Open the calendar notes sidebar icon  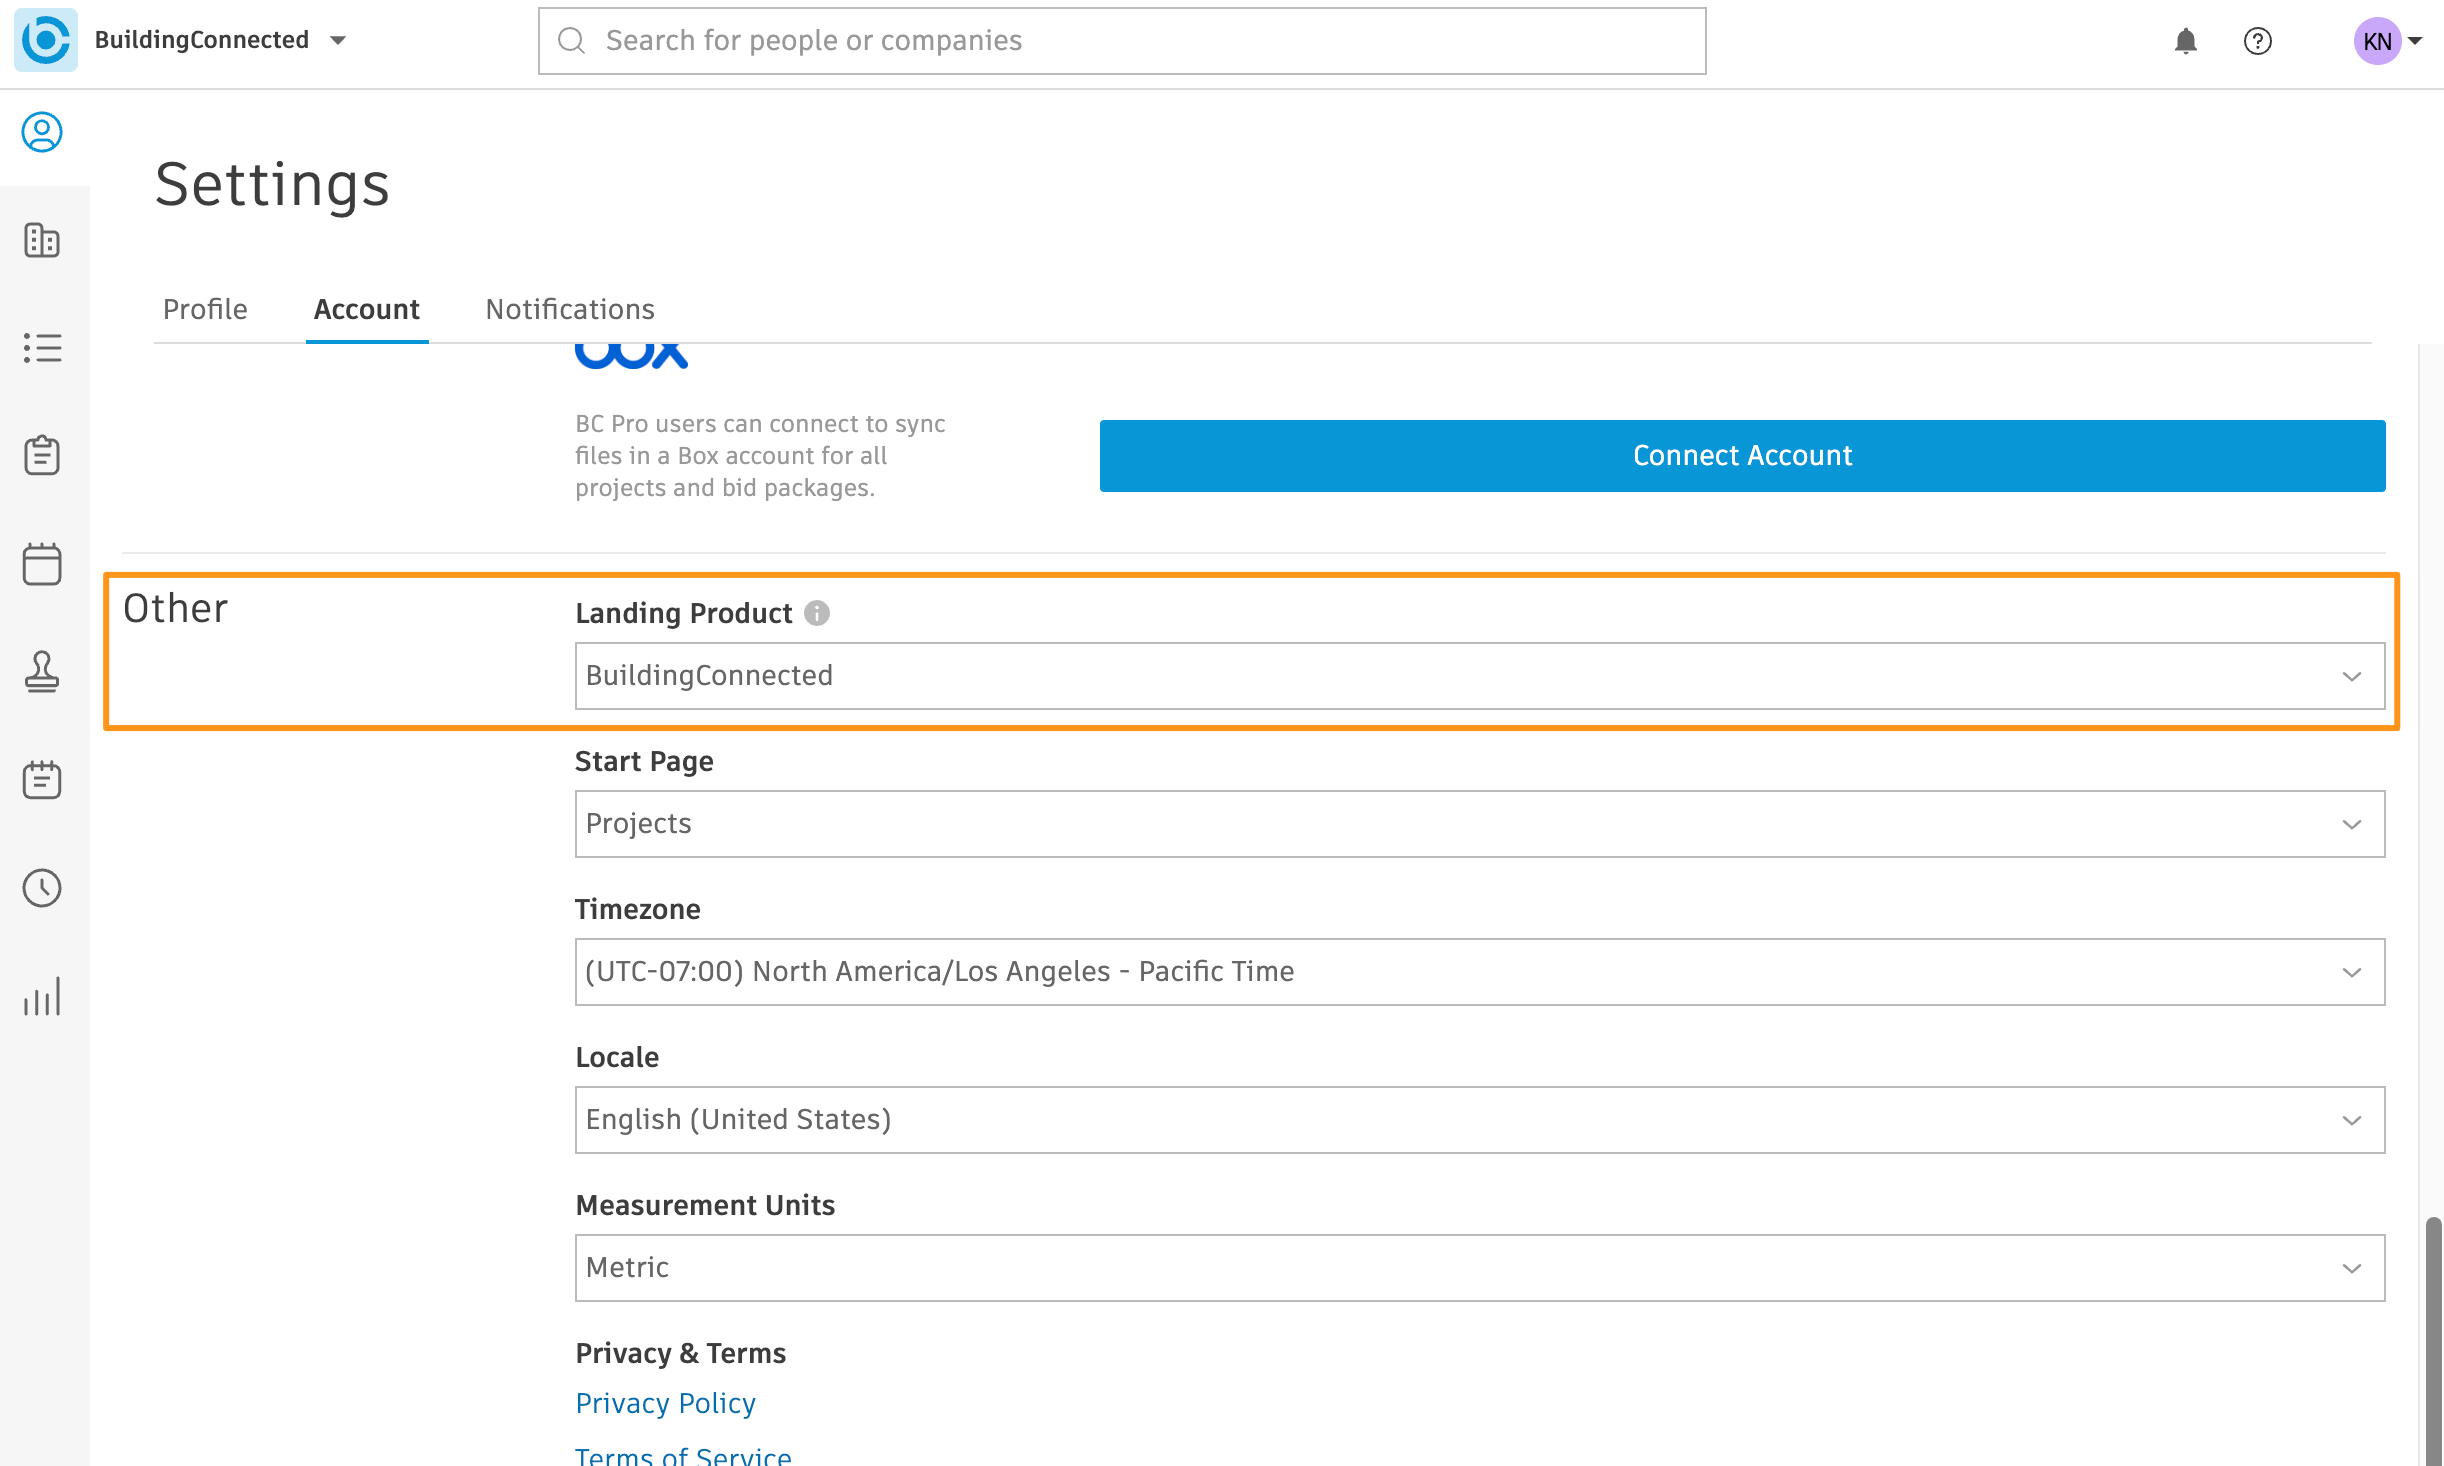tap(42, 780)
